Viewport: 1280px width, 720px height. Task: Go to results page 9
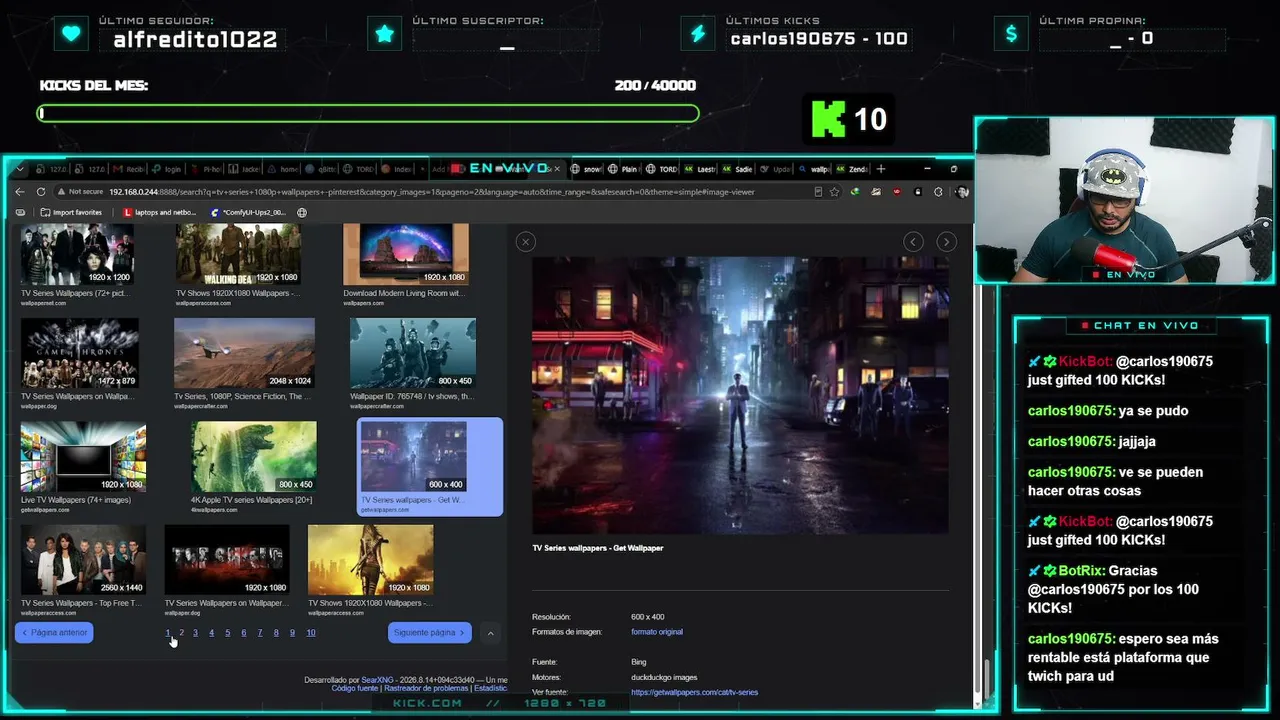[292, 632]
